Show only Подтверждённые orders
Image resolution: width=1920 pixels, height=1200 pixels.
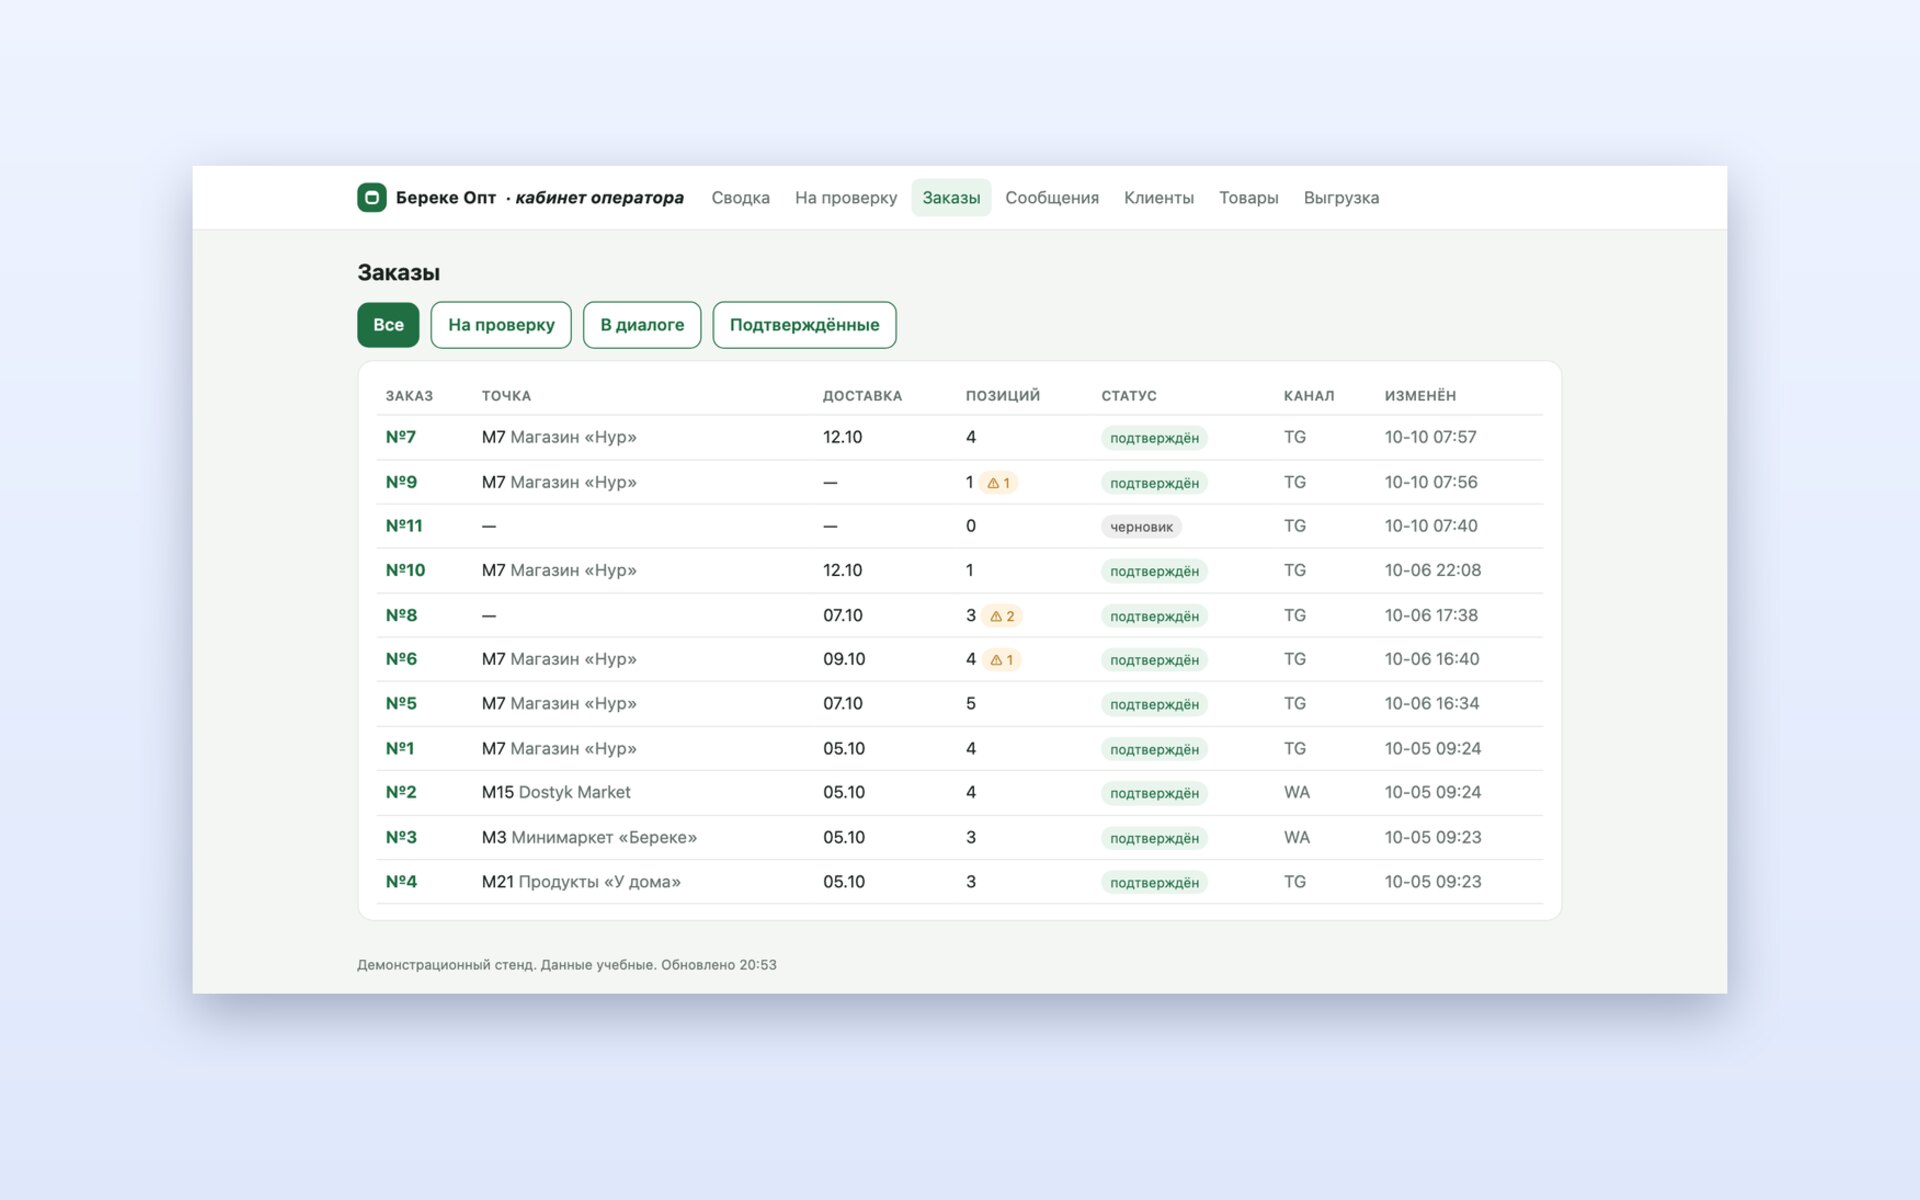coord(804,325)
